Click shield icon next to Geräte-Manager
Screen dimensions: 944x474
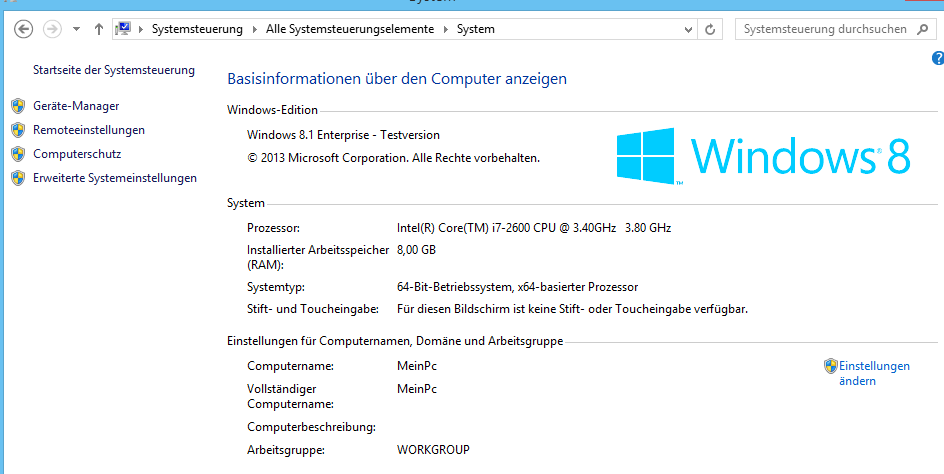pos(18,106)
